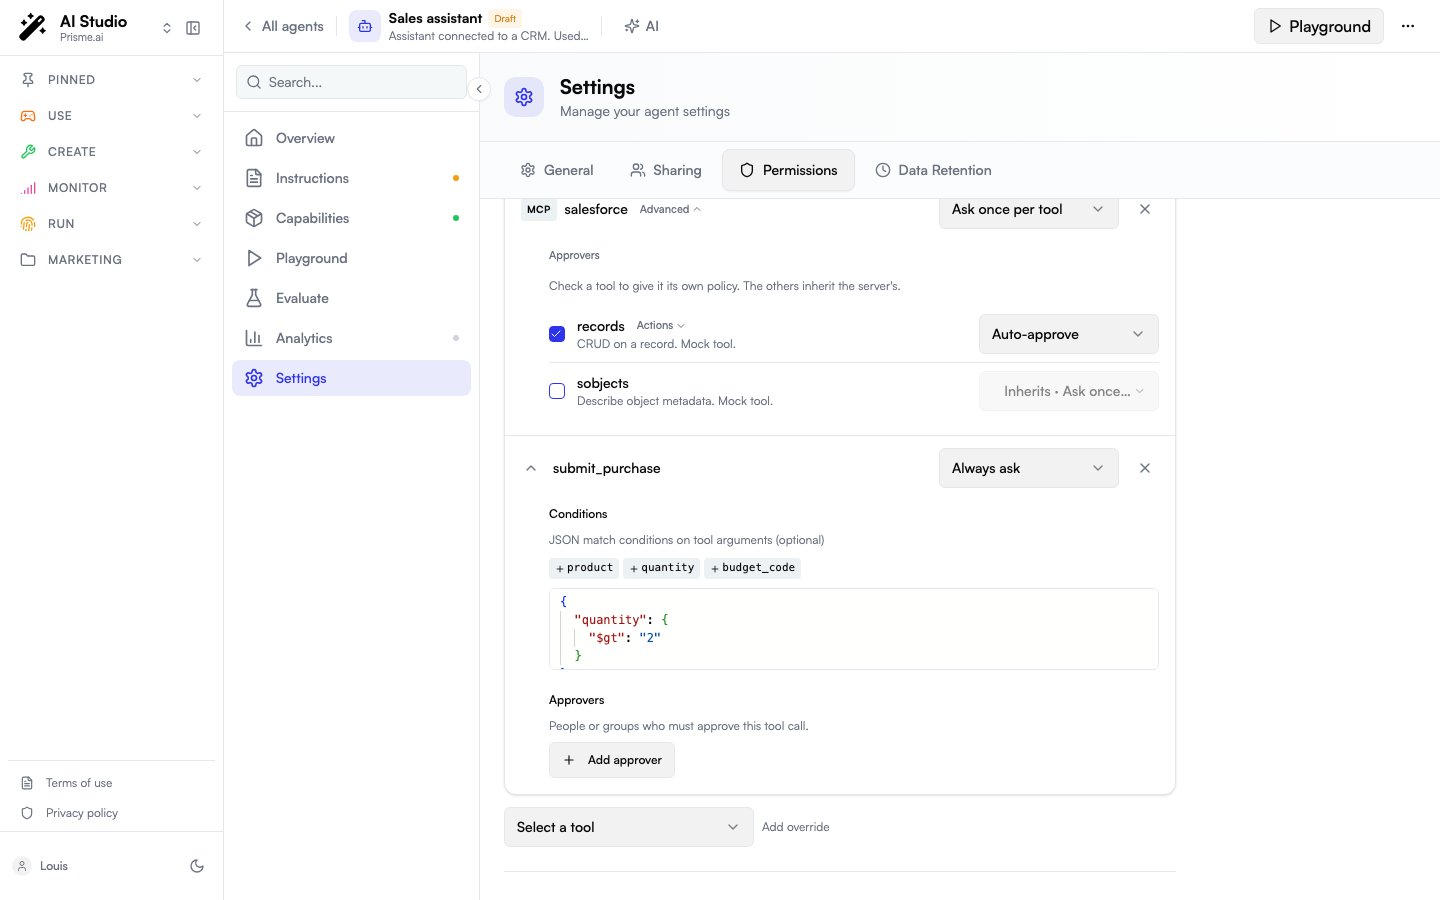Click inside the JSON conditions editor

pyautogui.click(x=854, y=629)
